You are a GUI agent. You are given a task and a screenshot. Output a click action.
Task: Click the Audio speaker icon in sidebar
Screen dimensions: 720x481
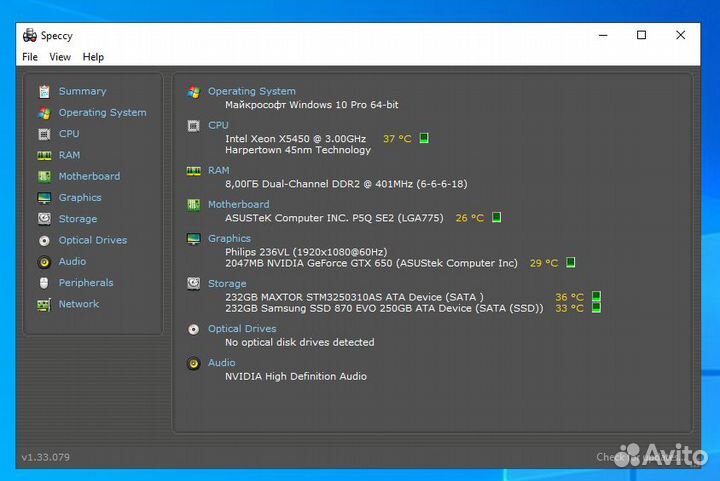click(44, 262)
